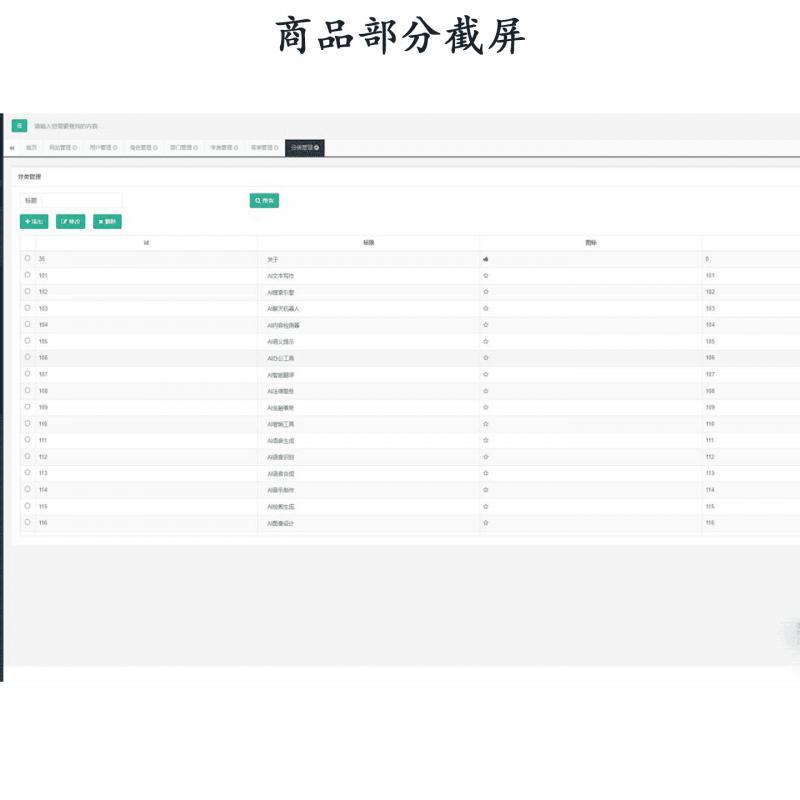Viewport: 800px width, 800px height.
Task: Click the x icon on the delete button
Action: pos(100,221)
